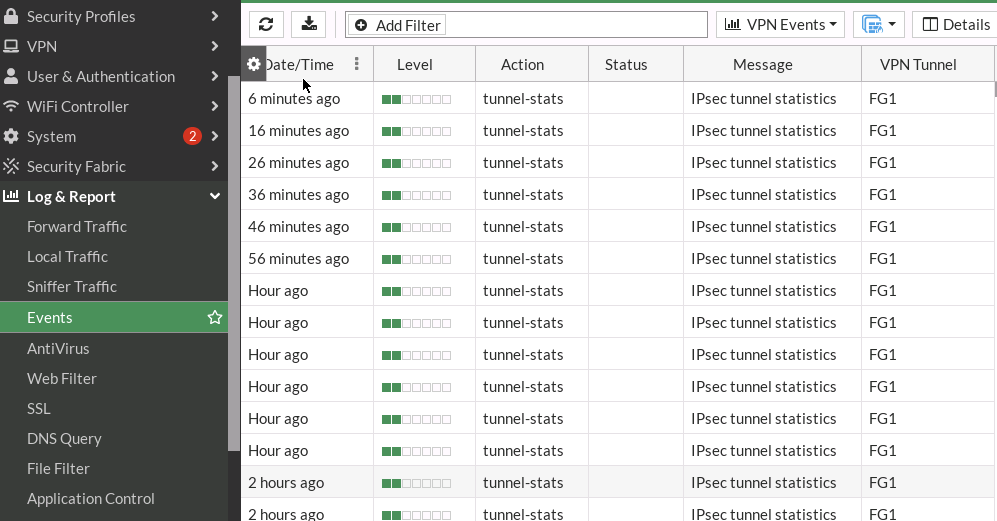997x521 pixels.
Task: Expand the User & Authentication menu
Action: coord(215,77)
